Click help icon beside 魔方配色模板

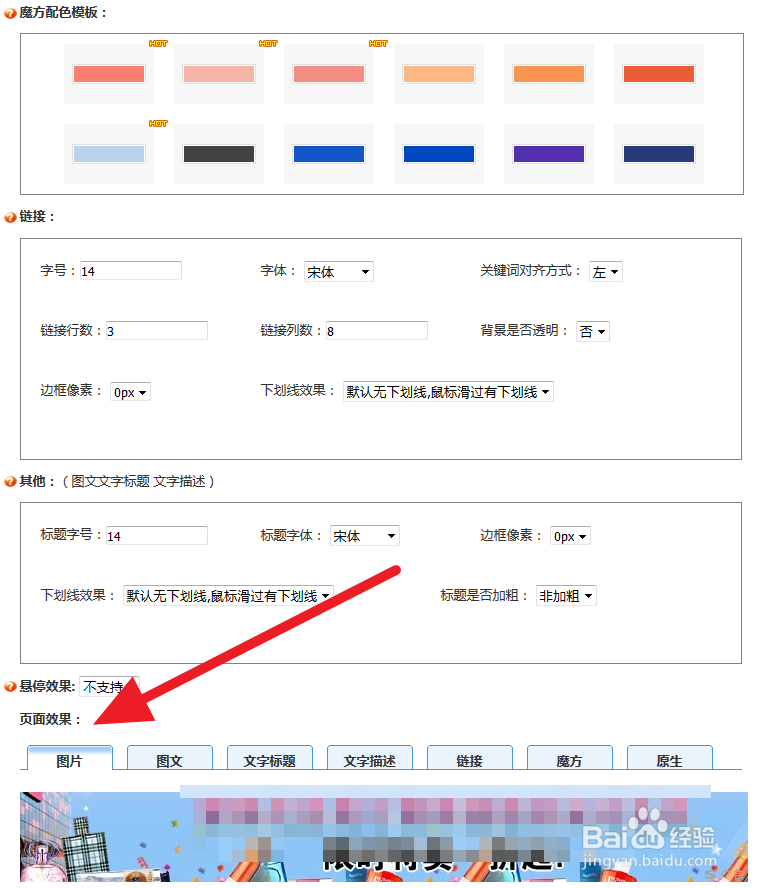10,14
